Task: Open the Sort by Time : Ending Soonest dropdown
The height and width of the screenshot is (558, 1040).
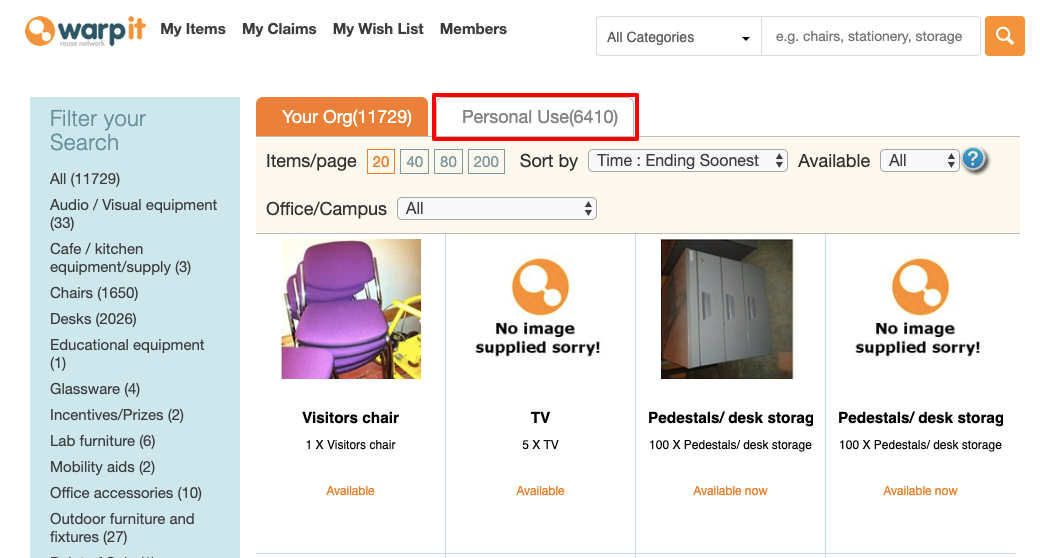Action: 688,161
